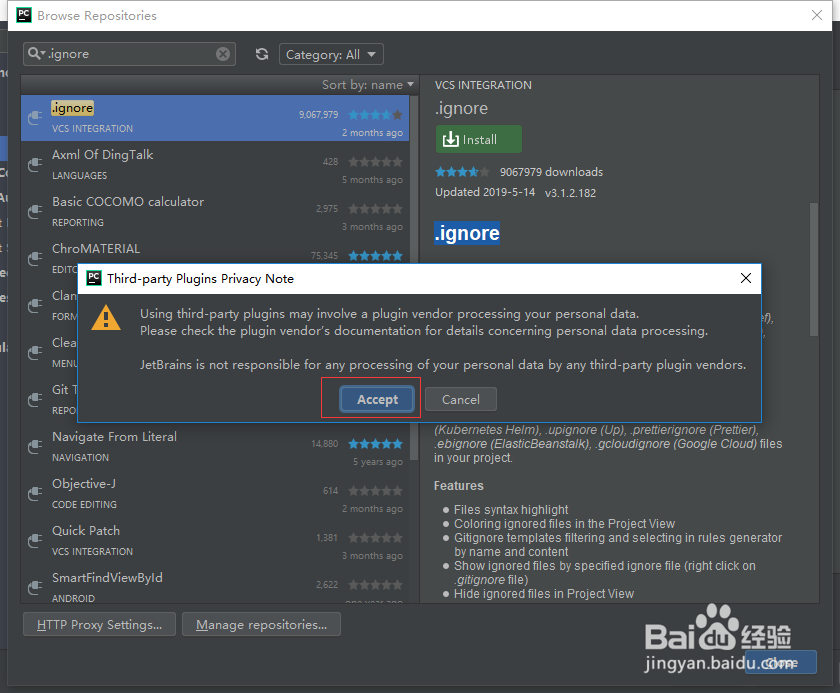Image resolution: width=840 pixels, height=693 pixels.
Task: Click PyCharm icon in privacy note title bar
Action: click(x=94, y=278)
